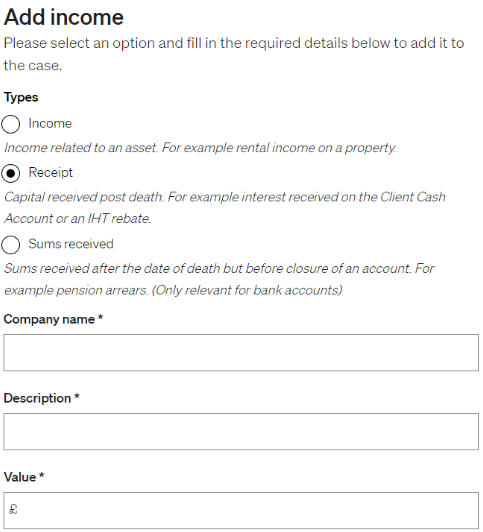This screenshot has height=532, width=483.
Task: Select the Receipt radio button
Action: point(11,173)
